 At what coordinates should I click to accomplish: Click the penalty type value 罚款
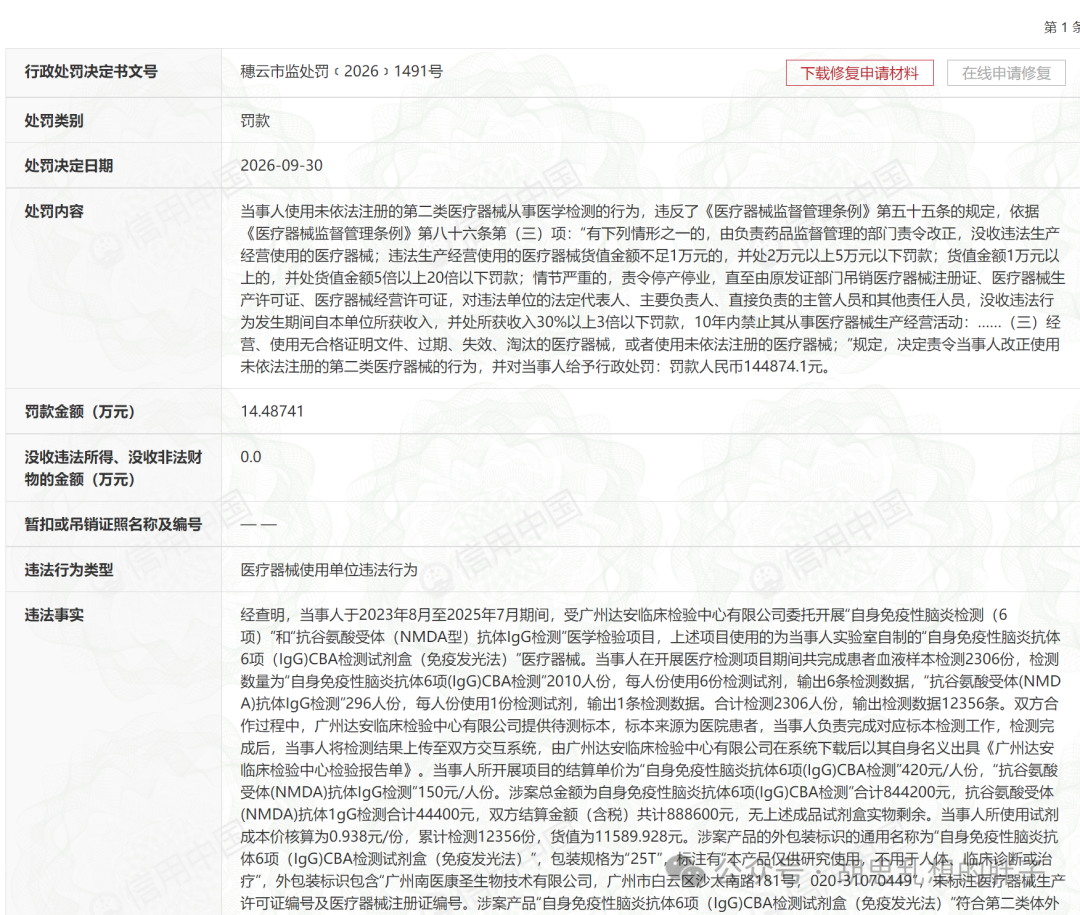click(x=255, y=121)
